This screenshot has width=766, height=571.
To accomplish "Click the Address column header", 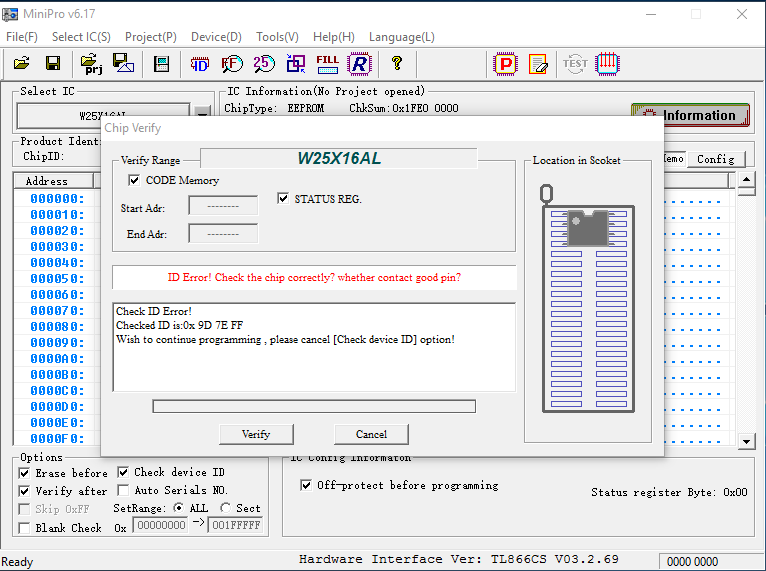I will (x=53, y=181).
